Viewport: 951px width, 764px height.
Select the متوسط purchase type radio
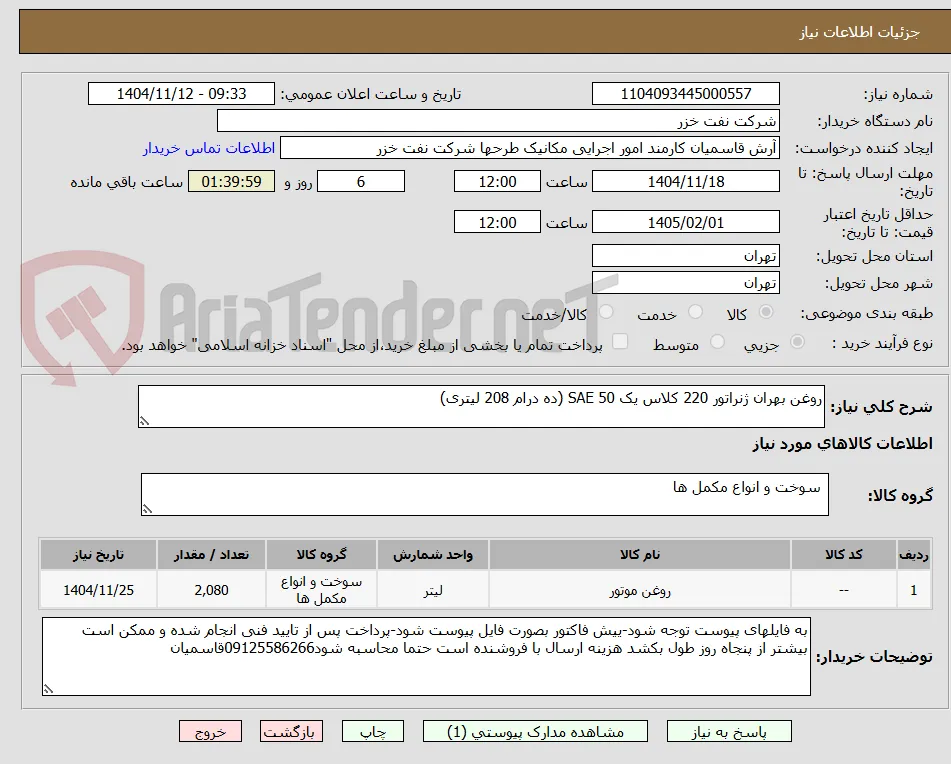717,342
